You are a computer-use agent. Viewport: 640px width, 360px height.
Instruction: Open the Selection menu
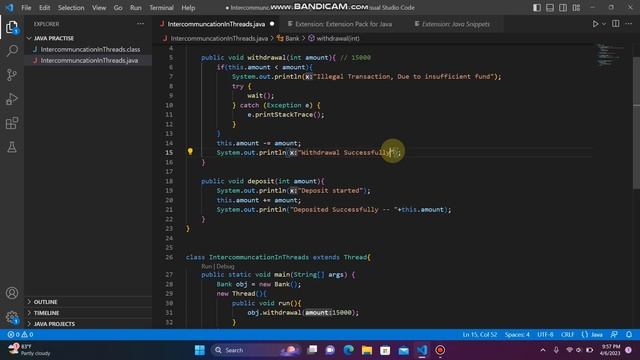(71, 8)
